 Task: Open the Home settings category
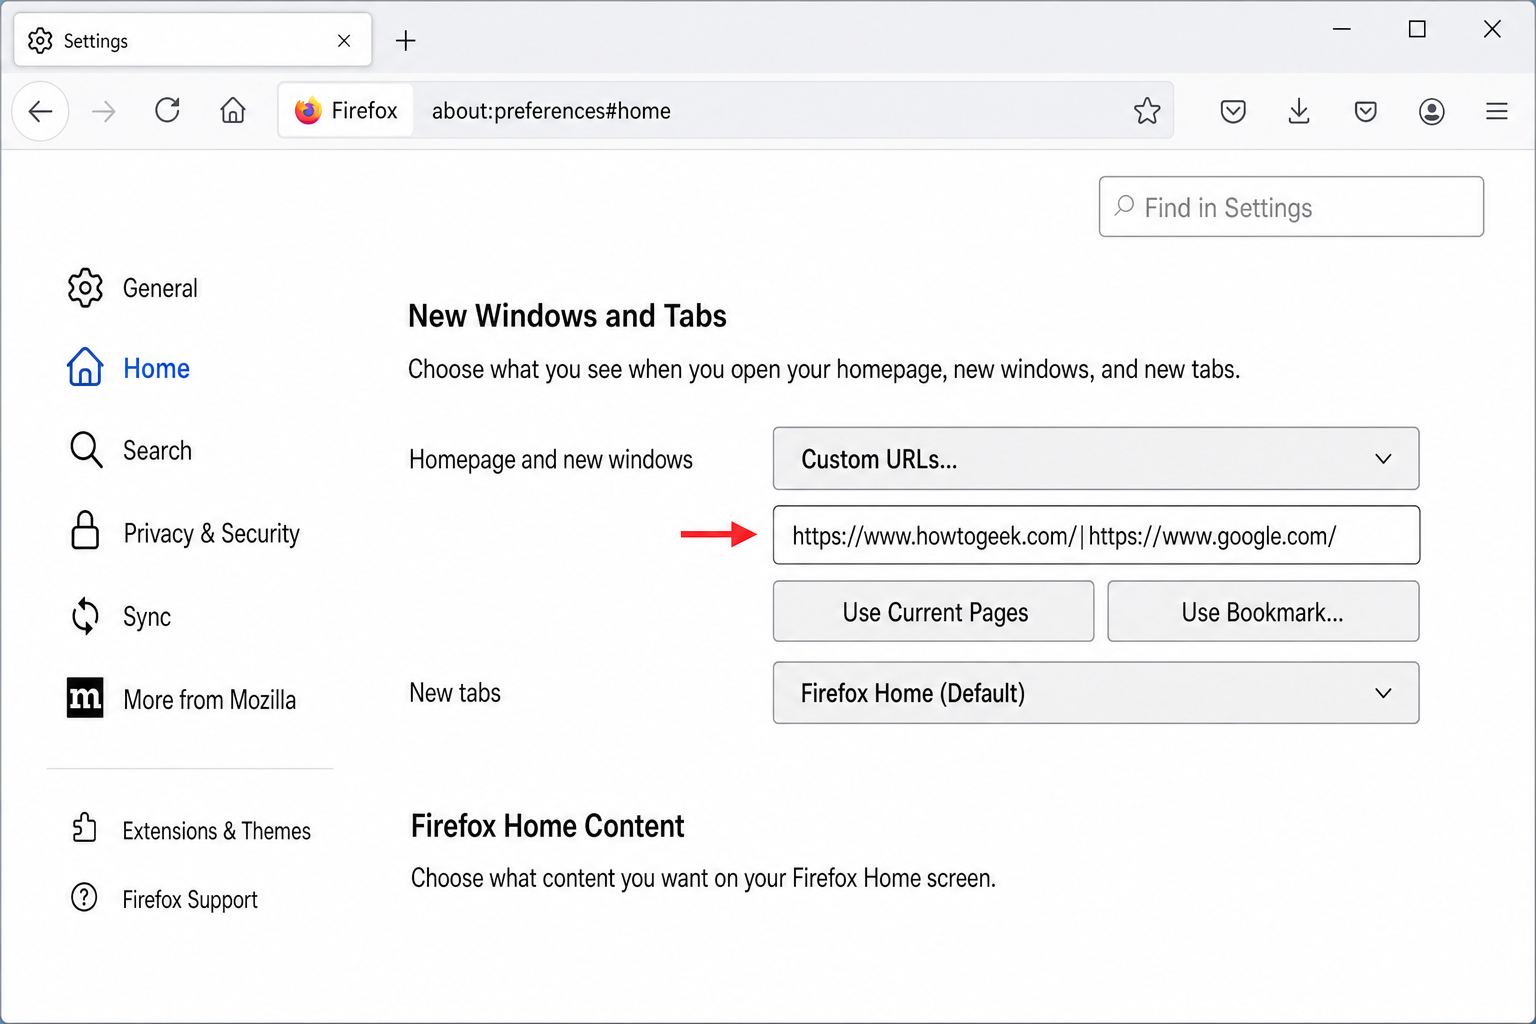tap(156, 368)
